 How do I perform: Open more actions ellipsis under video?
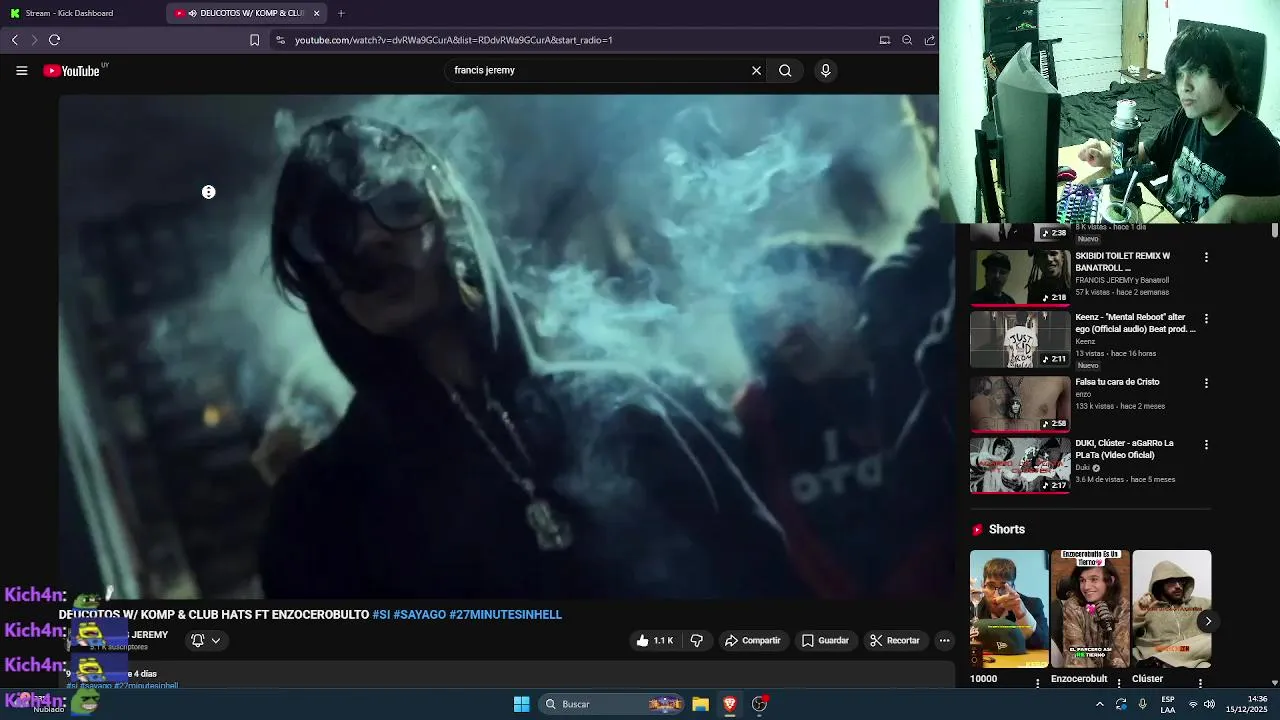click(x=944, y=640)
